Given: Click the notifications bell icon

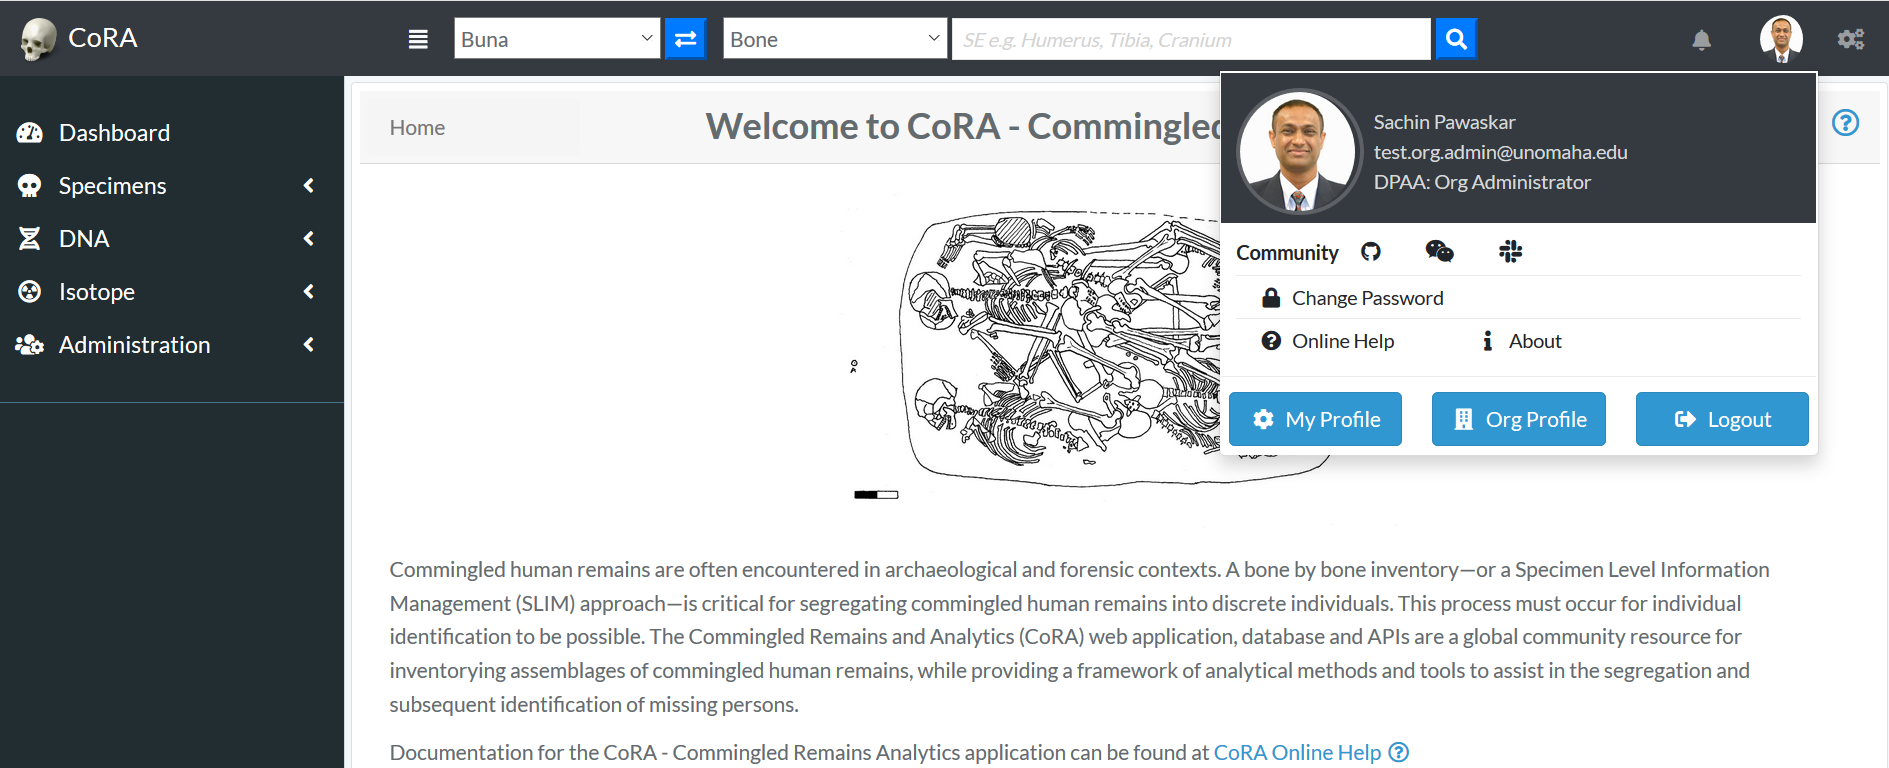Looking at the screenshot, I should [1701, 40].
